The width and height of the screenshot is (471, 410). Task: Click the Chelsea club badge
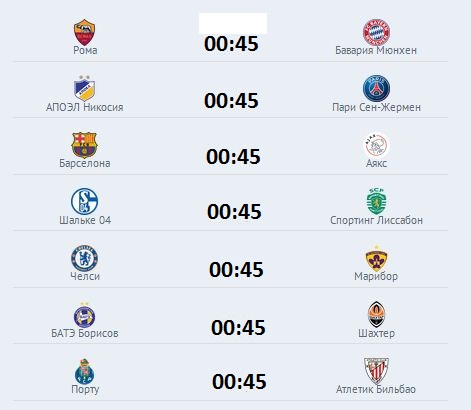(x=84, y=258)
